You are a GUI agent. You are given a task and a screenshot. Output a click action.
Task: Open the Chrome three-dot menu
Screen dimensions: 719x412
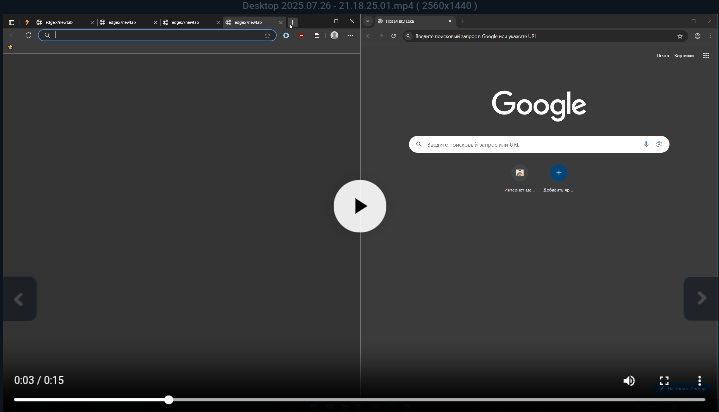(x=711, y=36)
